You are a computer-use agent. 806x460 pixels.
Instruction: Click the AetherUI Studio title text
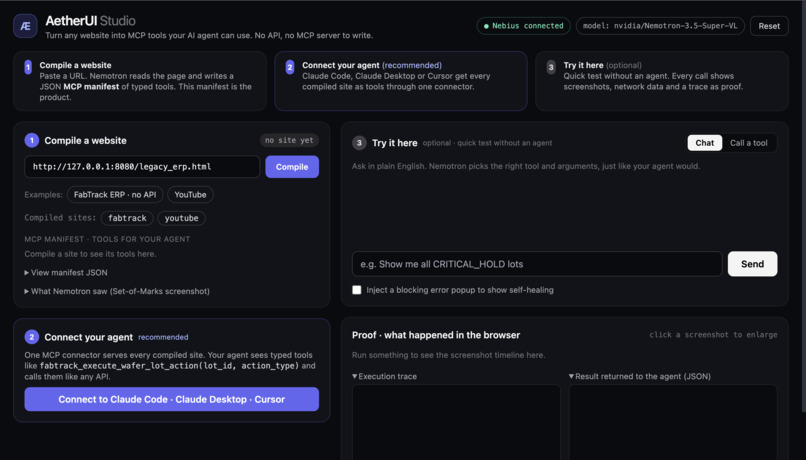click(90, 21)
